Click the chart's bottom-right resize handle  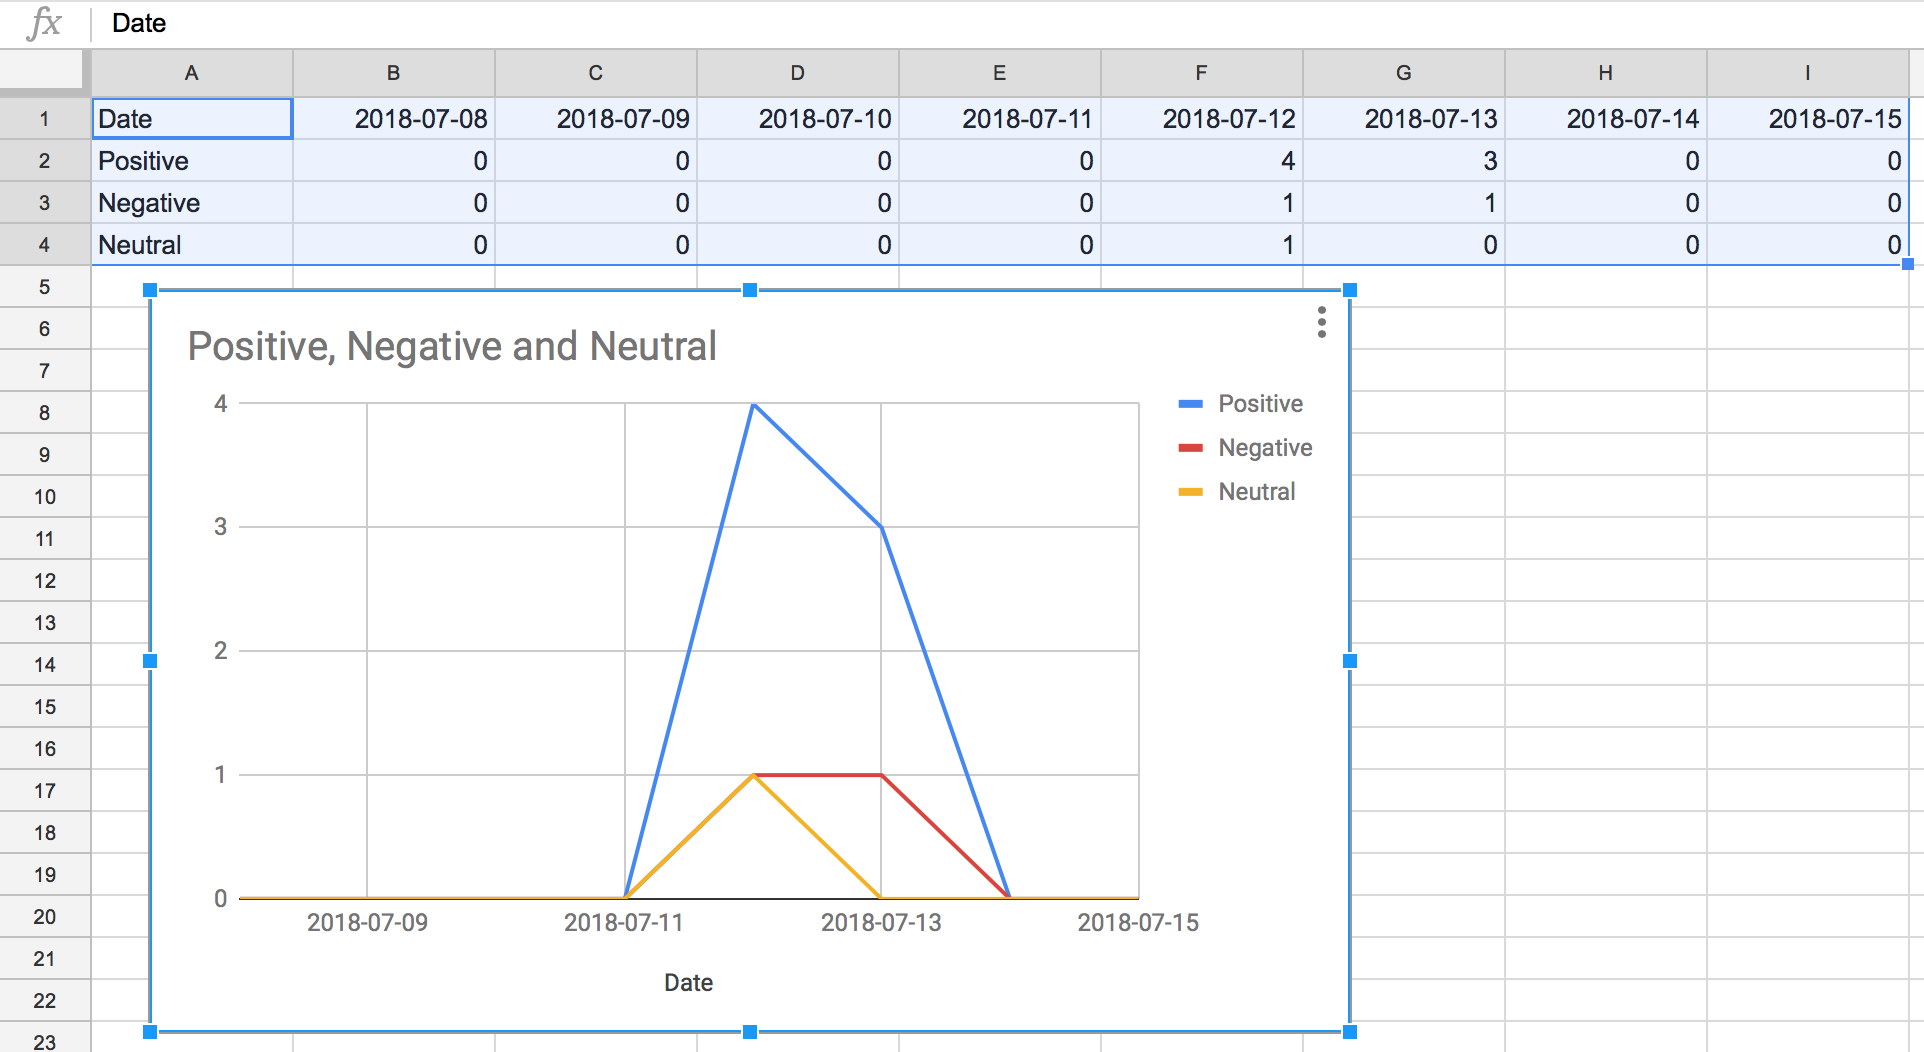[1349, 1031]
